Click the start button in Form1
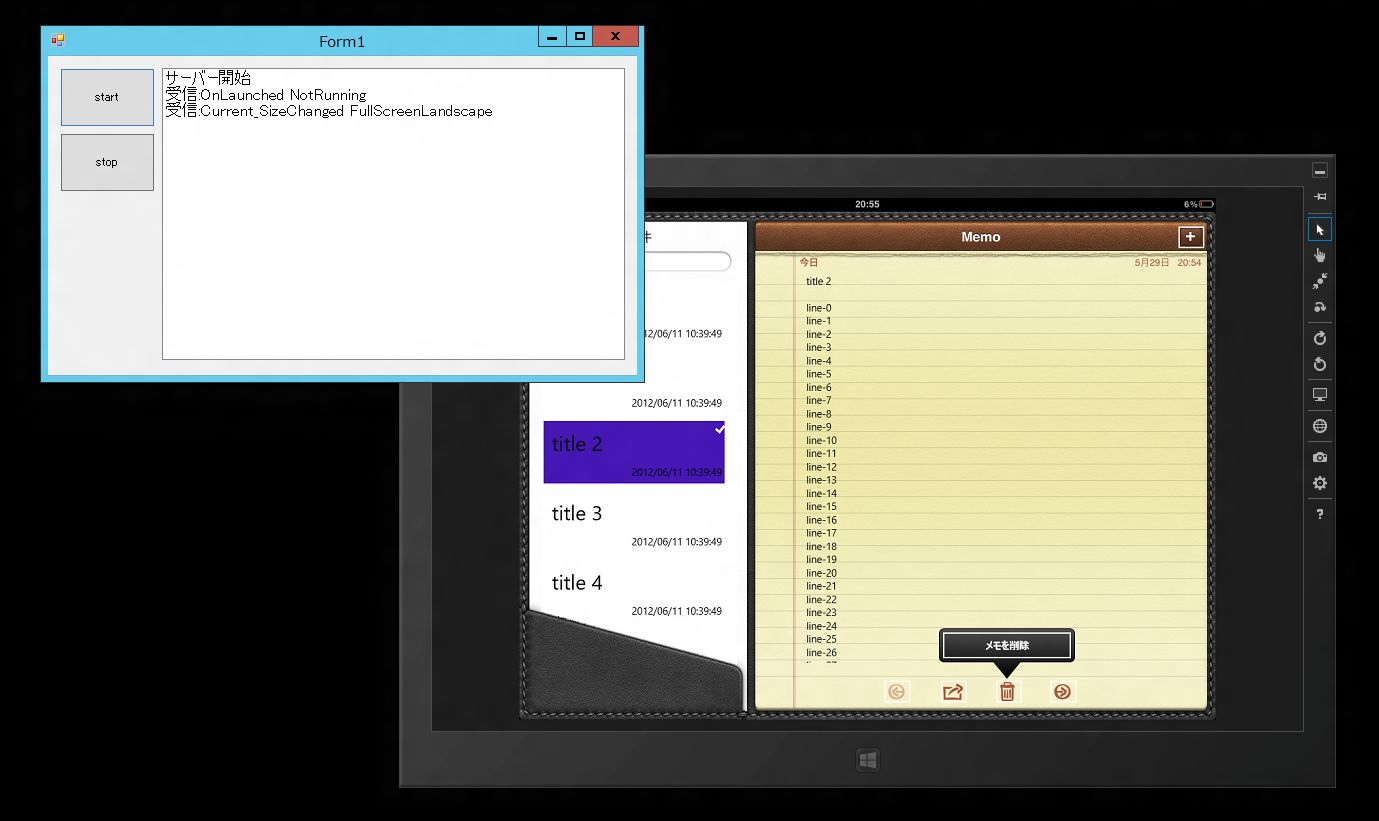The width and height of the screenshot is (1379, 821). 107,97
